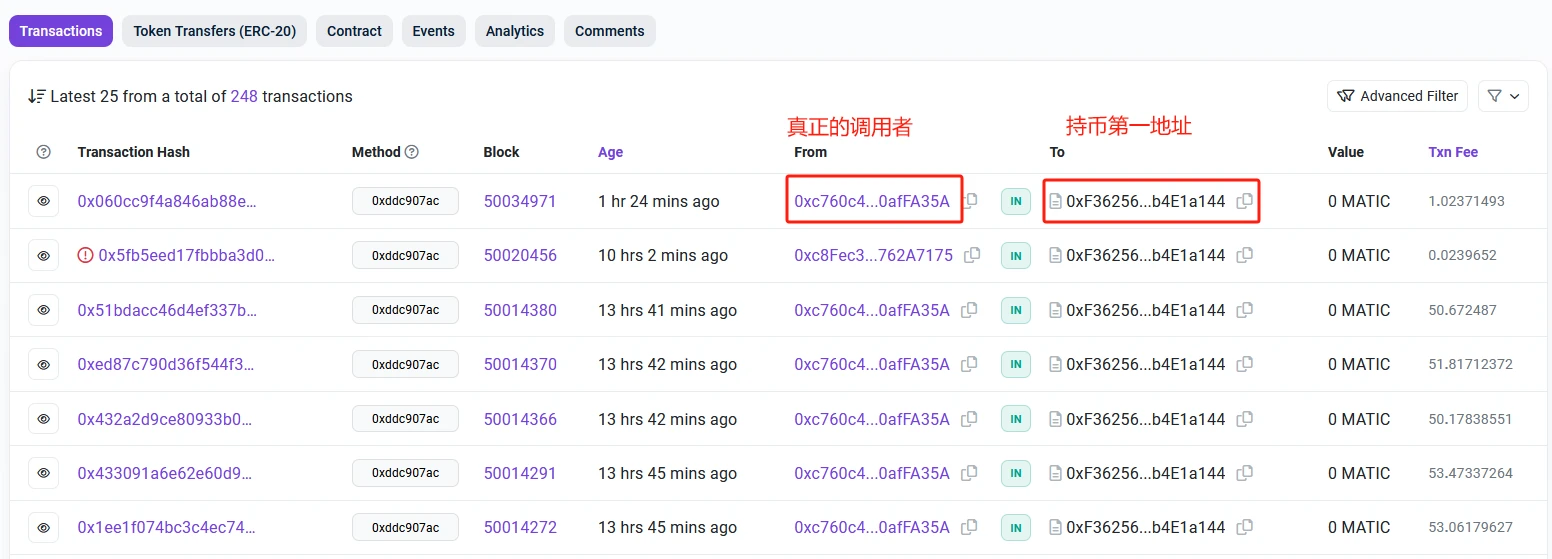Switch Age column header format
The height and width of the screenshot is (559, 1552).
pyautogui.click(x=610, y=152)
